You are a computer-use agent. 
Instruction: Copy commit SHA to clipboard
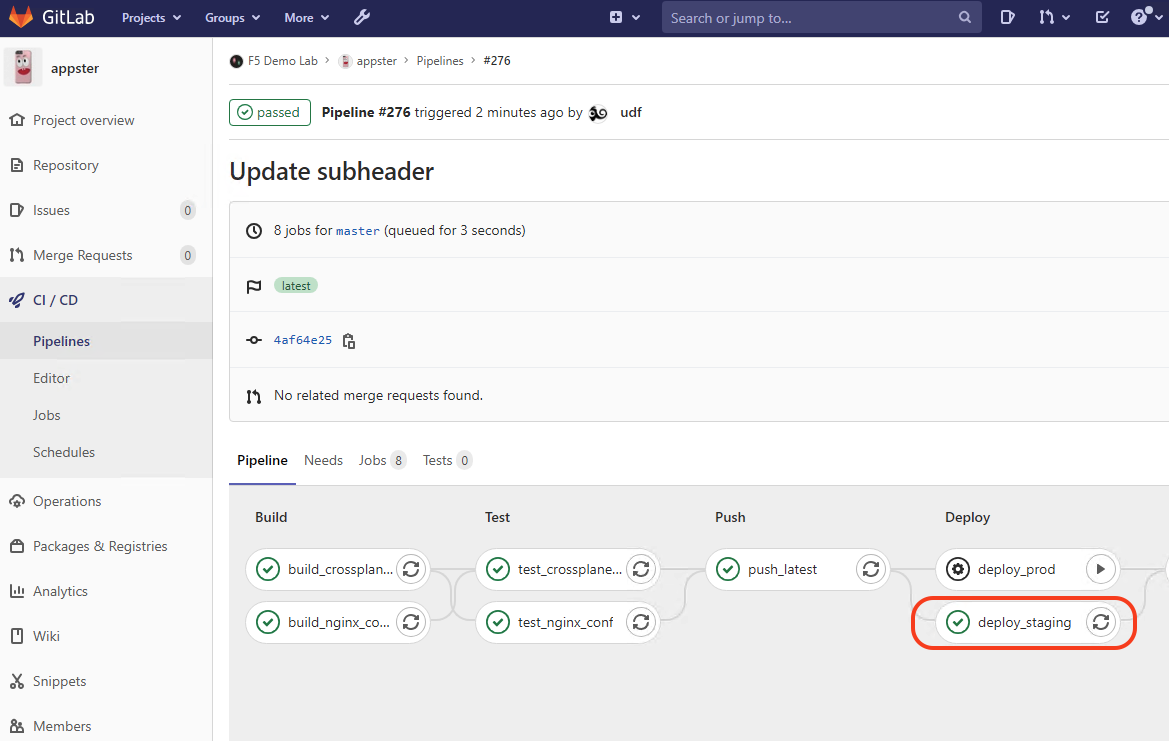click(348, 341)
